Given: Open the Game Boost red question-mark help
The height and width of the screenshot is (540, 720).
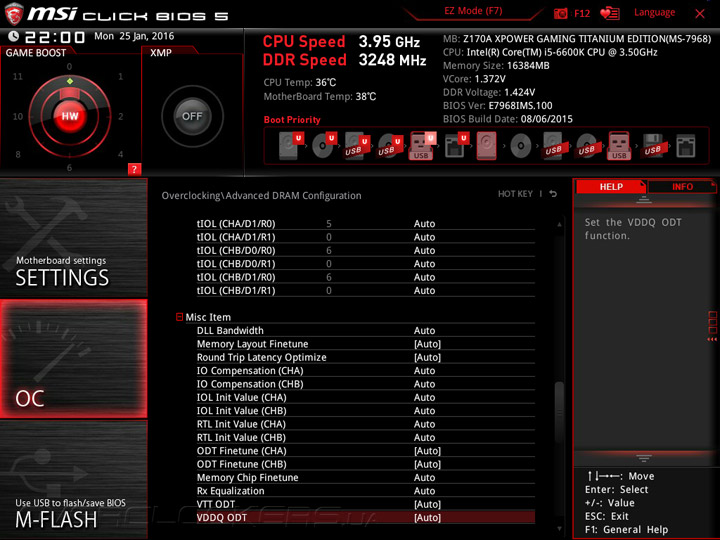Looking at the screenshot, I should 134,169.
